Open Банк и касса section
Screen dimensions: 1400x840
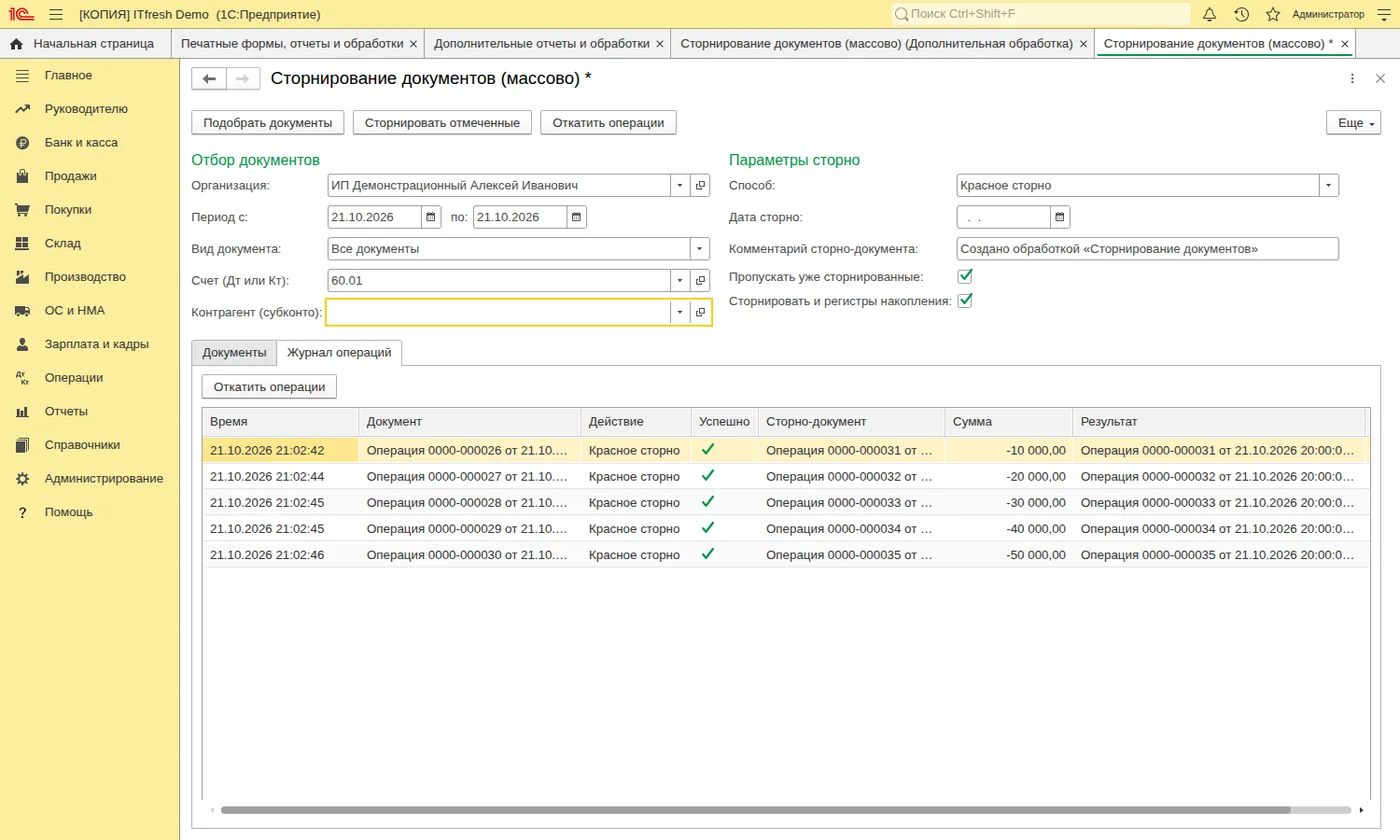(81, 143)
